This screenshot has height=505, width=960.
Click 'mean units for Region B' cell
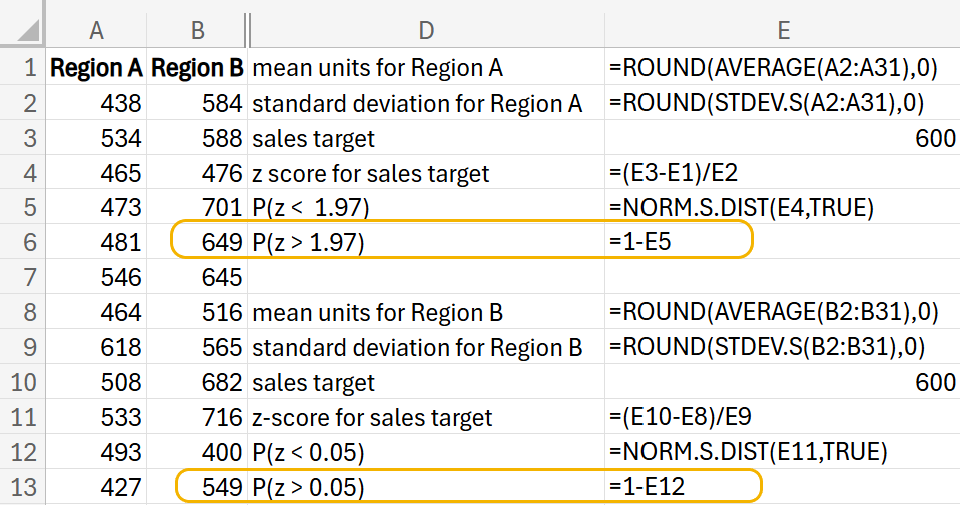click(x=426, y=313)
